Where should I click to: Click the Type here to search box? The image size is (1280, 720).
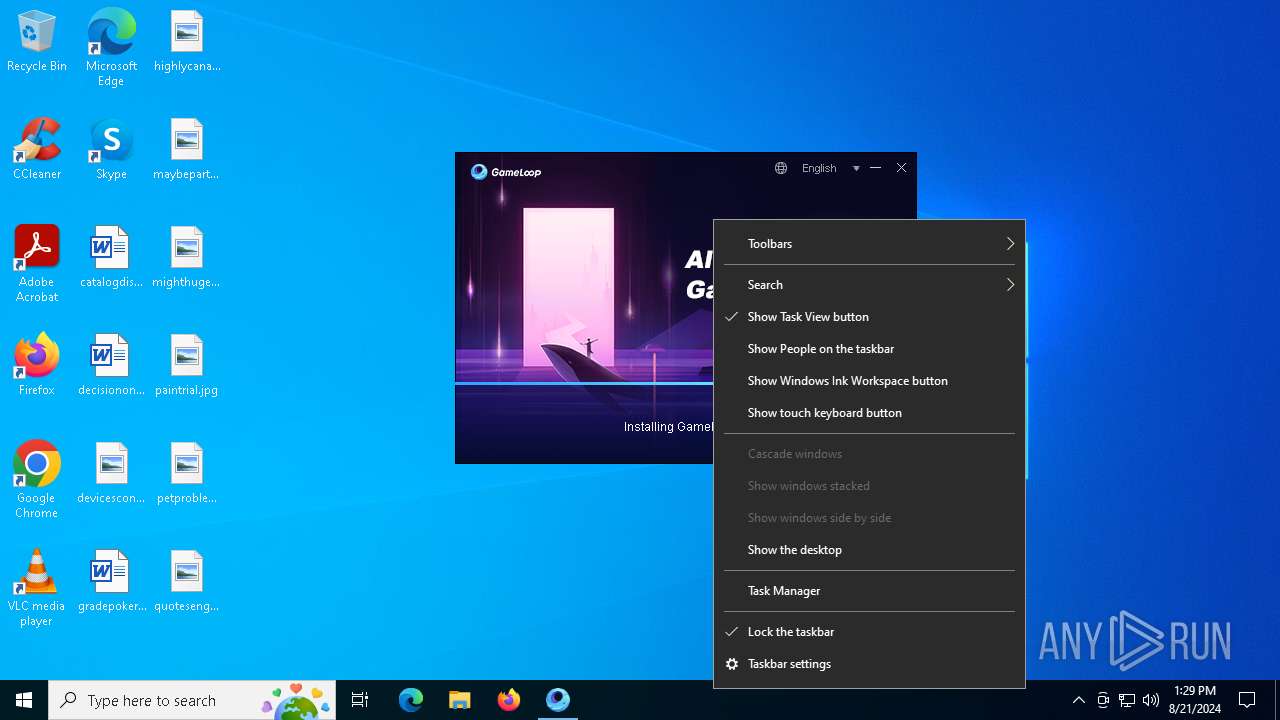[192, 700]
